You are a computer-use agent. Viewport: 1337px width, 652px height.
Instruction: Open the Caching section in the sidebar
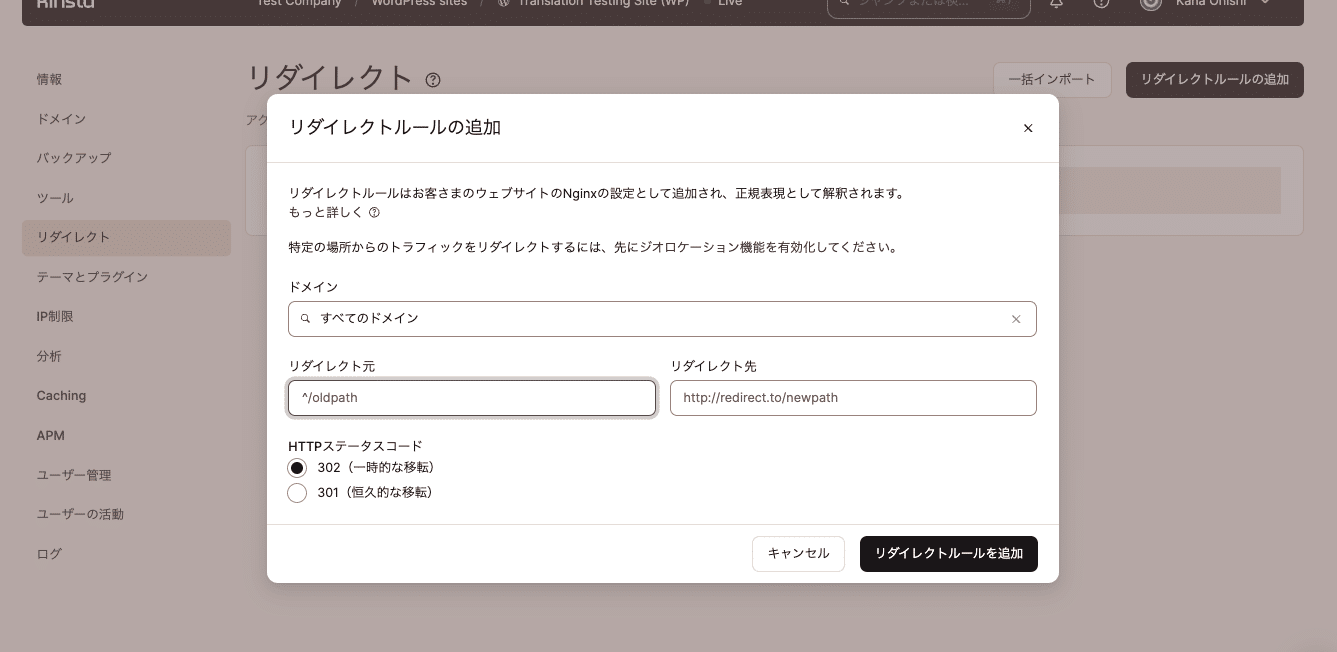tap(61, 395)
